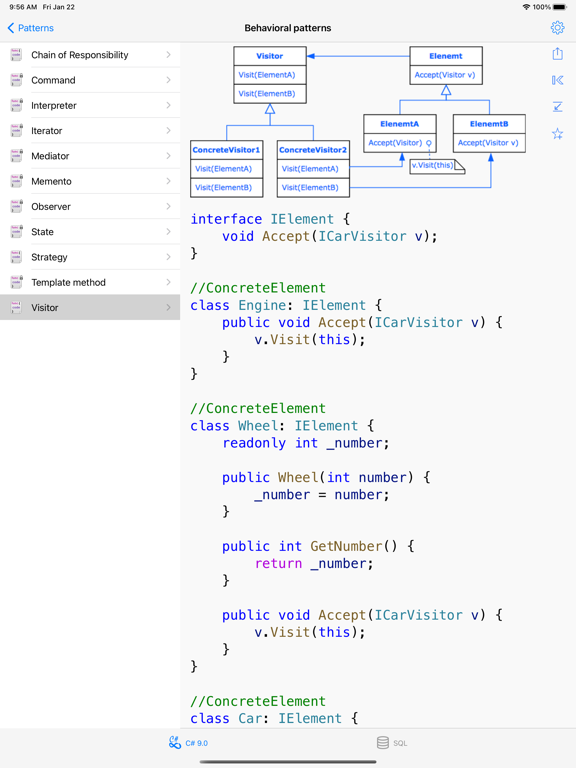
Task: Click the Chain of Responsibility row icon
Action: 17,55
